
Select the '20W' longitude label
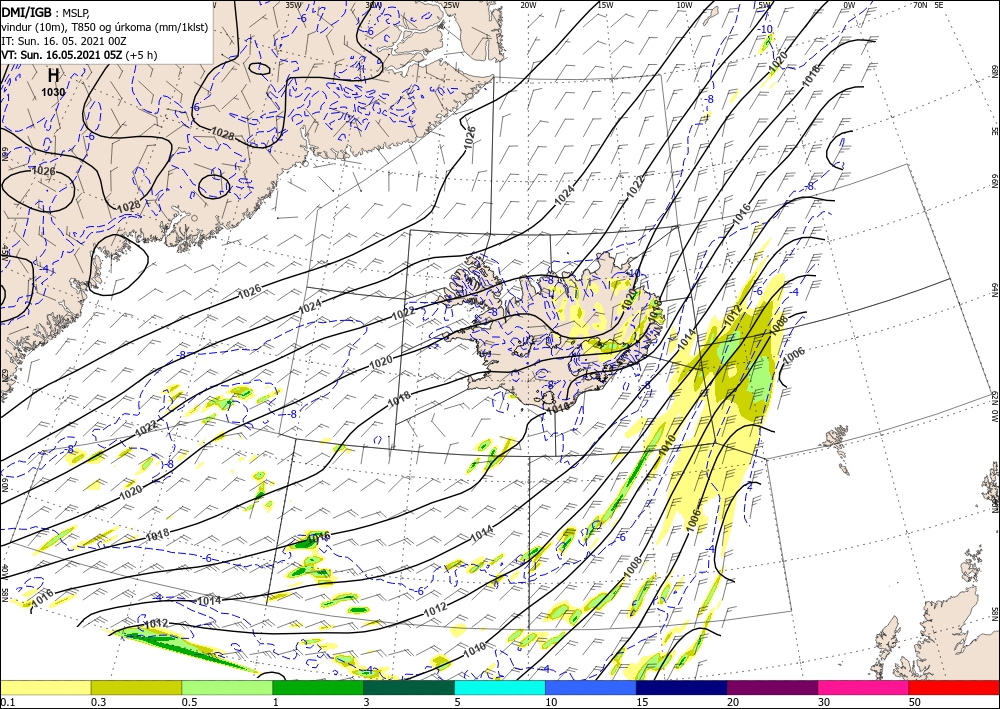tap(528, 5)
